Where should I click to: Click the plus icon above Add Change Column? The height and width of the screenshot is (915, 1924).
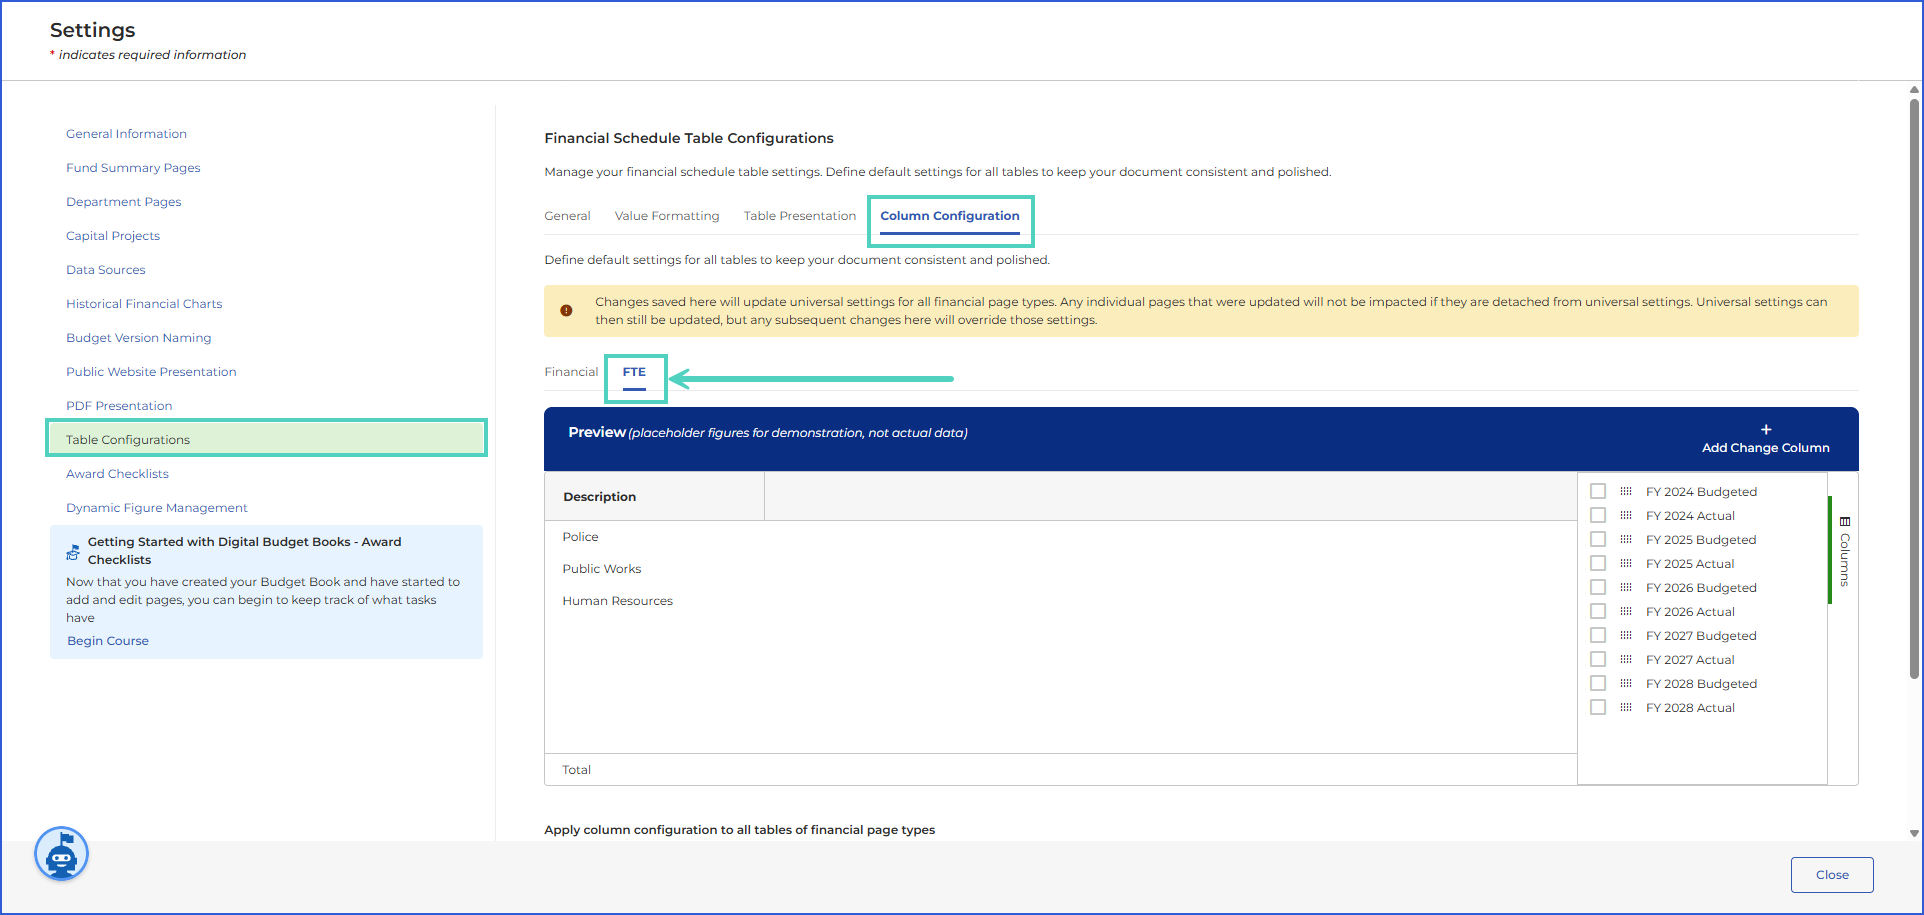1766,430
